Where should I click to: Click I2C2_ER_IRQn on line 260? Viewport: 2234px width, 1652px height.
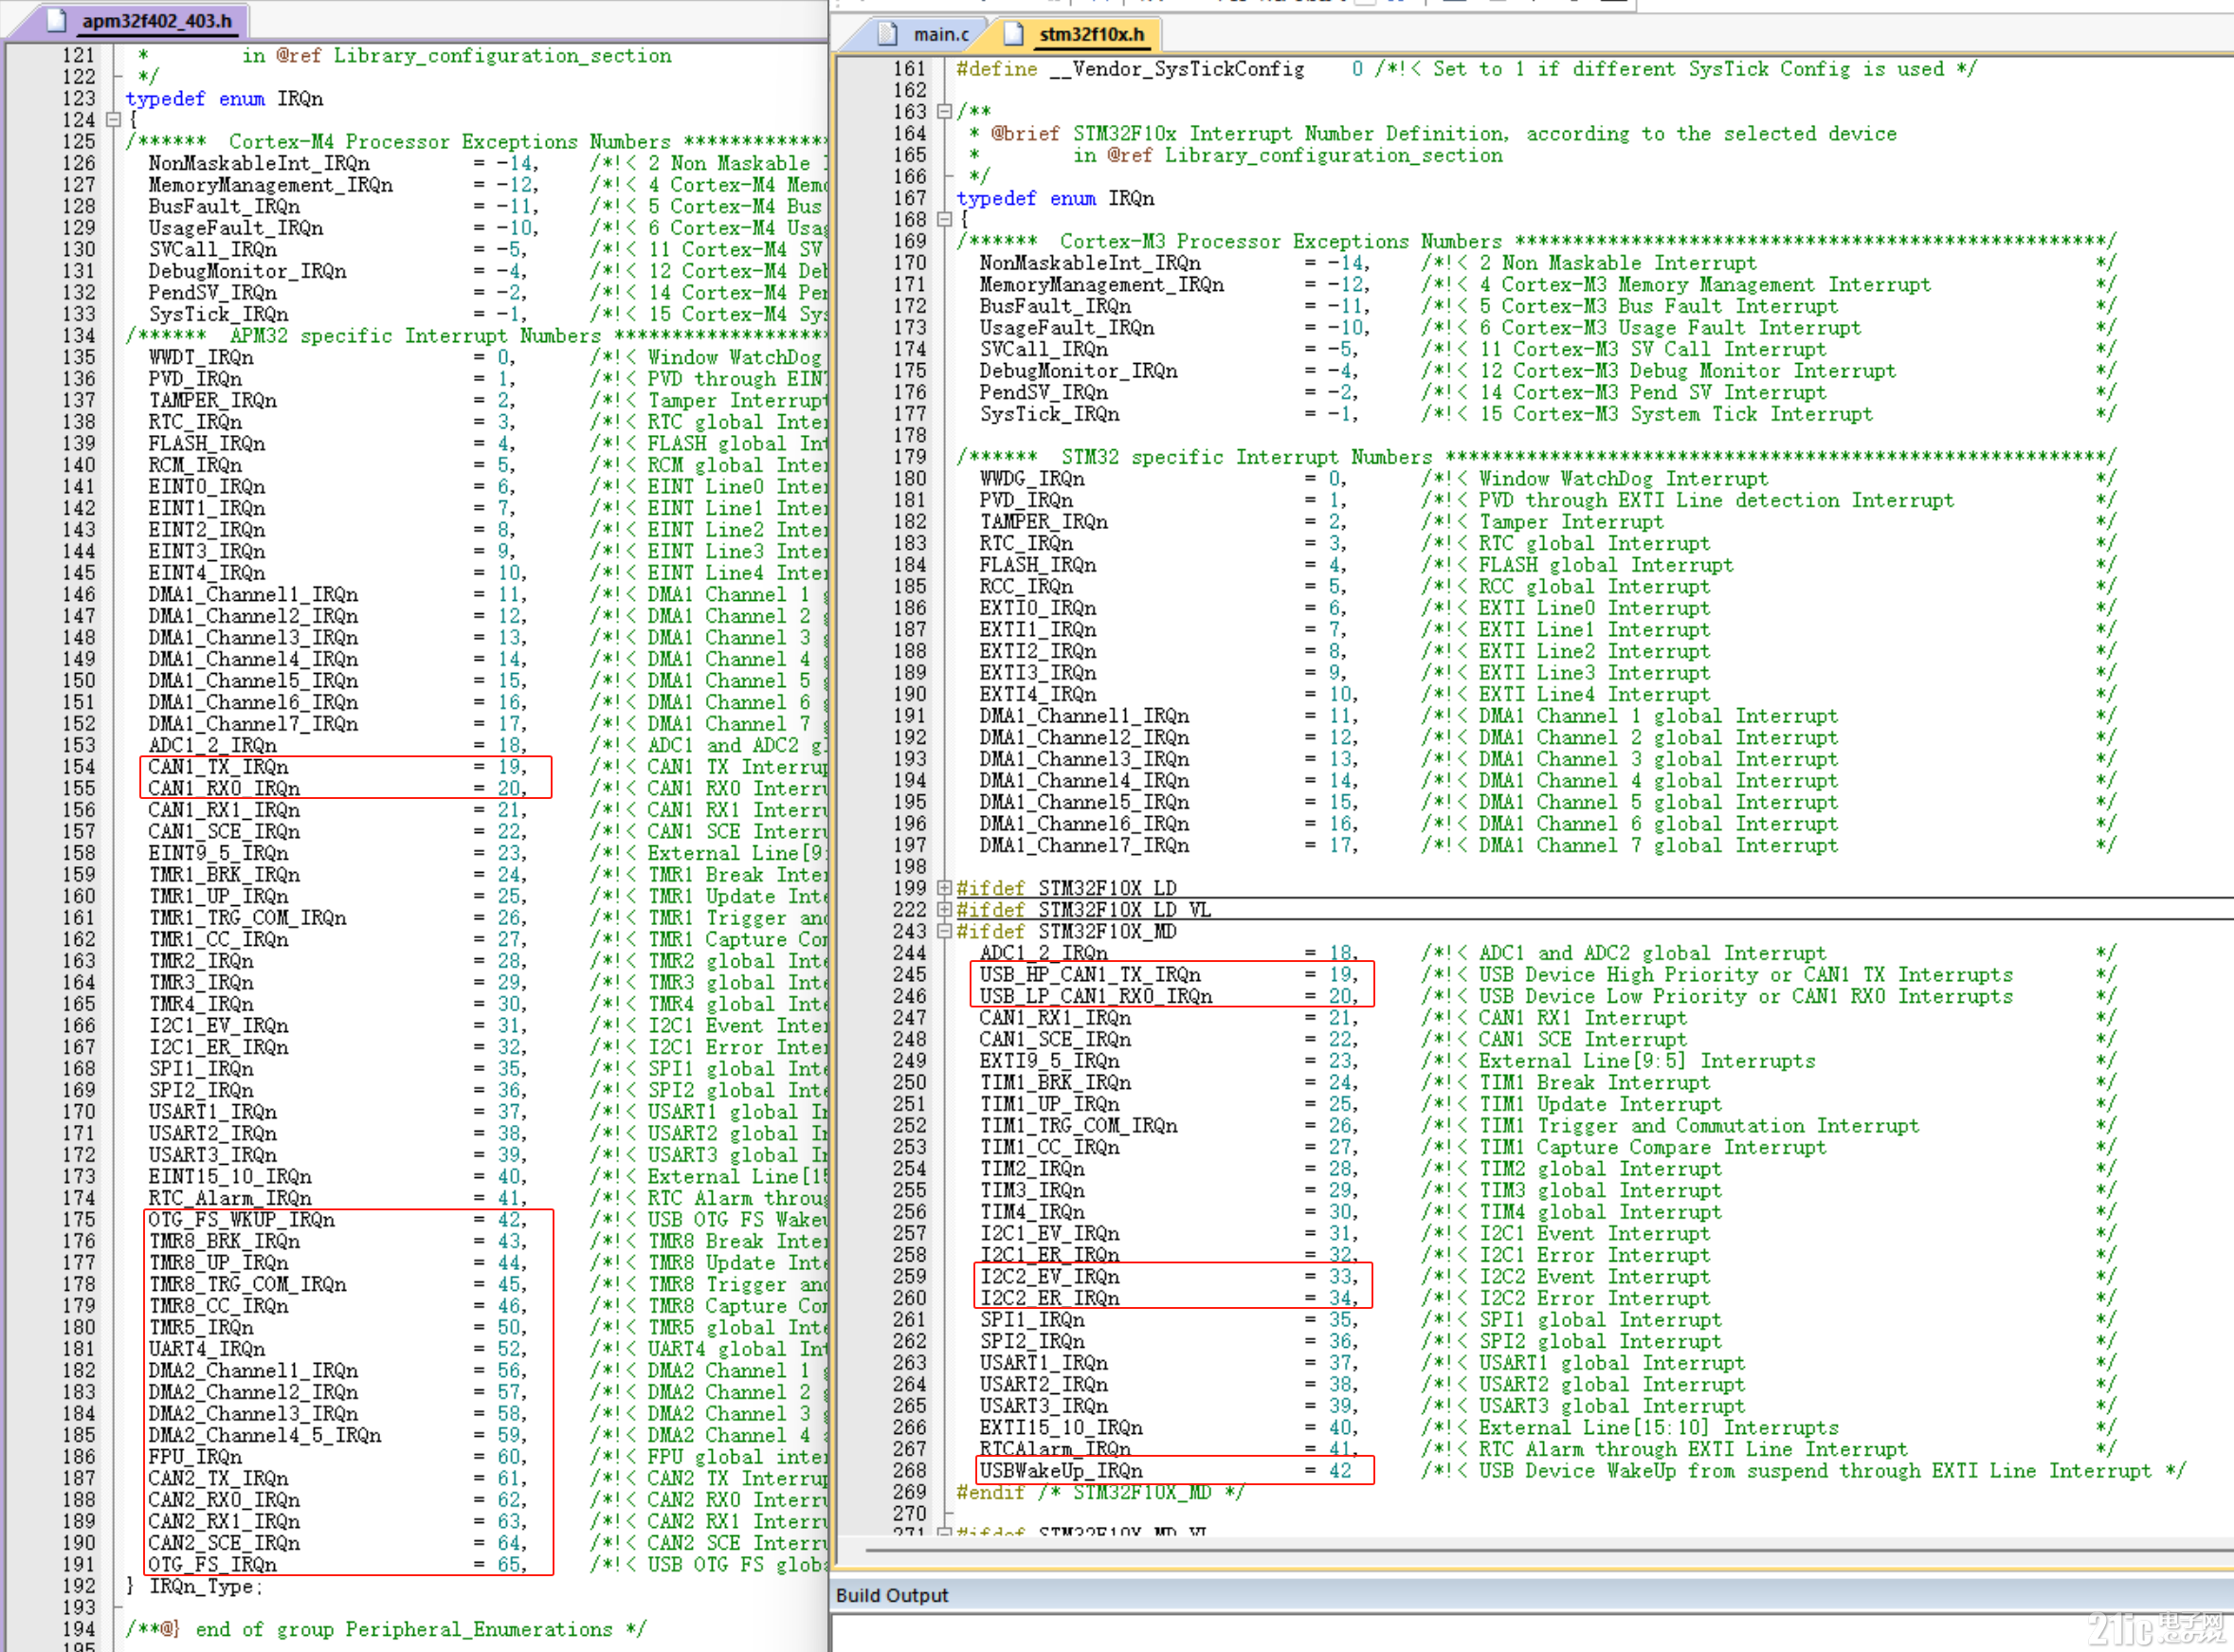click(x=1049, y=1299)
